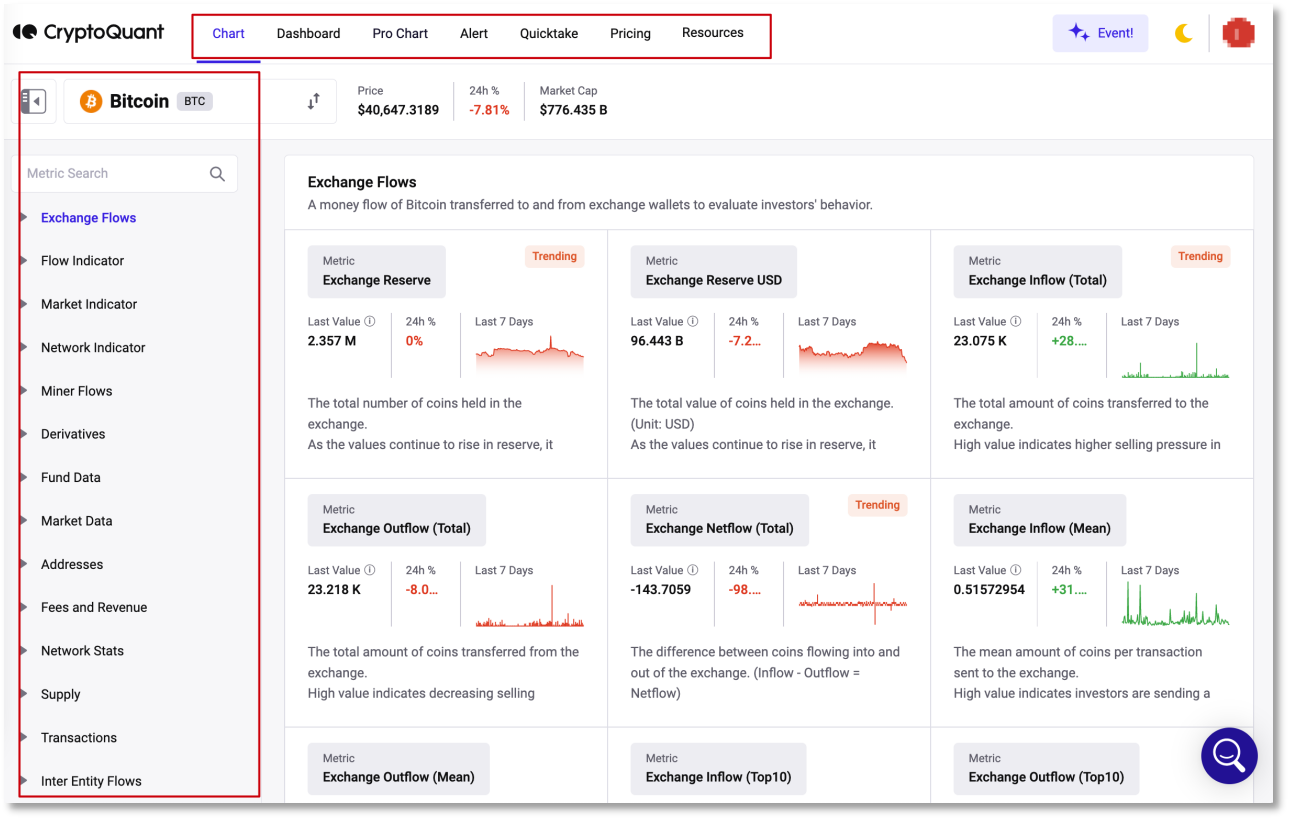1290x819 pixels.
Task: Click Exchange Netflow (Total) 7-day sparkline
Action: pos(852,603)
